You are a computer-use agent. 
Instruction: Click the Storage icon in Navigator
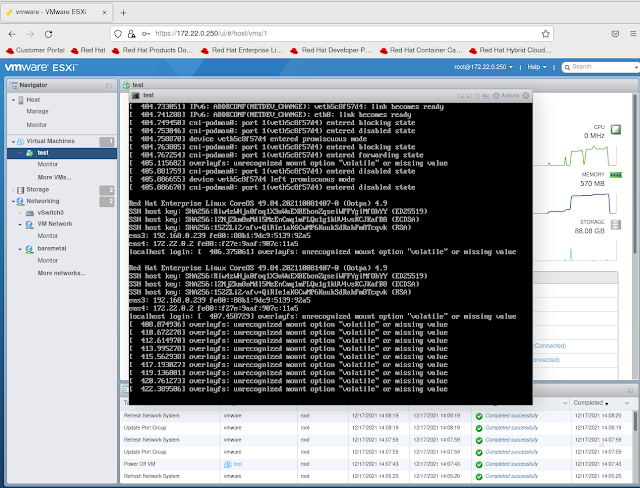pos(20,190)
